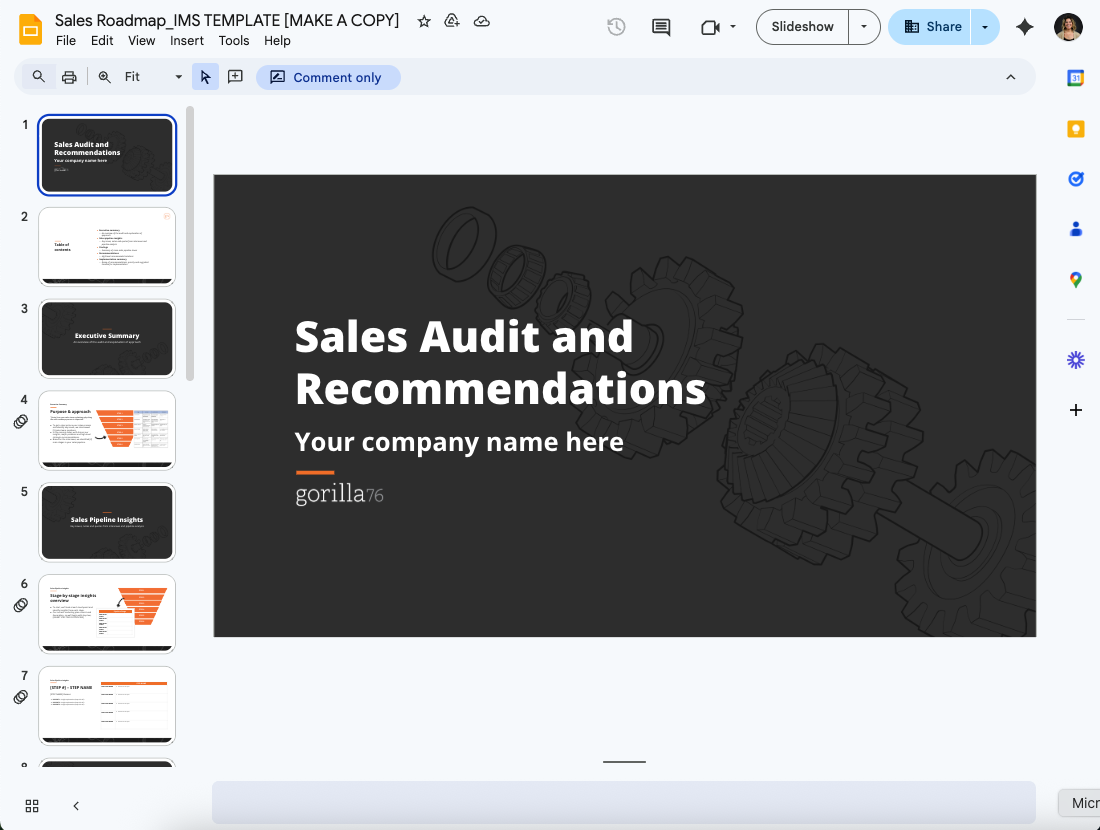Click the Slideshow button
The height and width of the screenshot is (830, 1100).
[x=802, y=27]
